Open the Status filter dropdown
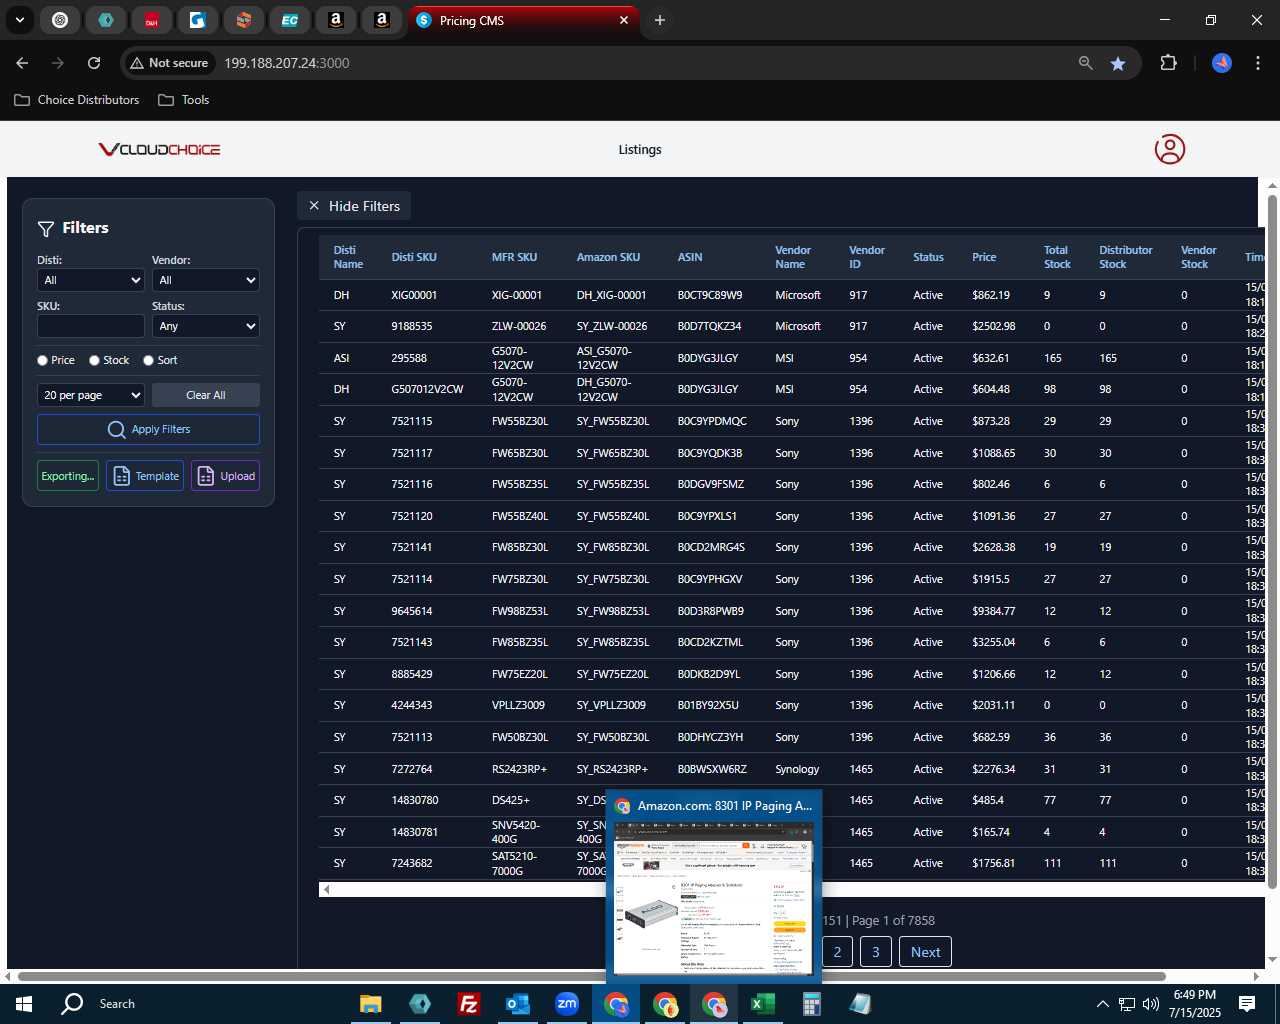 (x=206, y=326)
